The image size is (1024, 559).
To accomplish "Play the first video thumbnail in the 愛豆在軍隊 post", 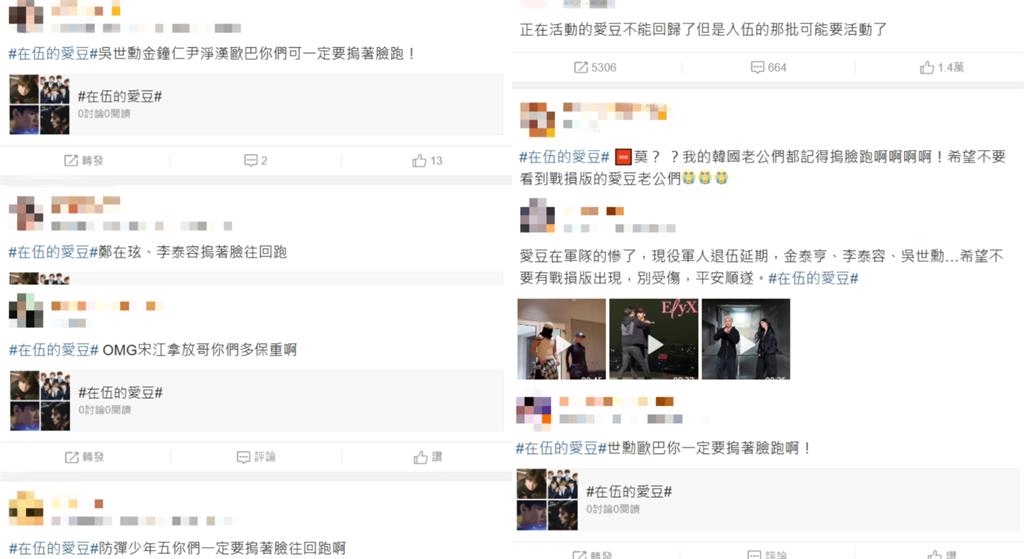I will coord(562,339).
